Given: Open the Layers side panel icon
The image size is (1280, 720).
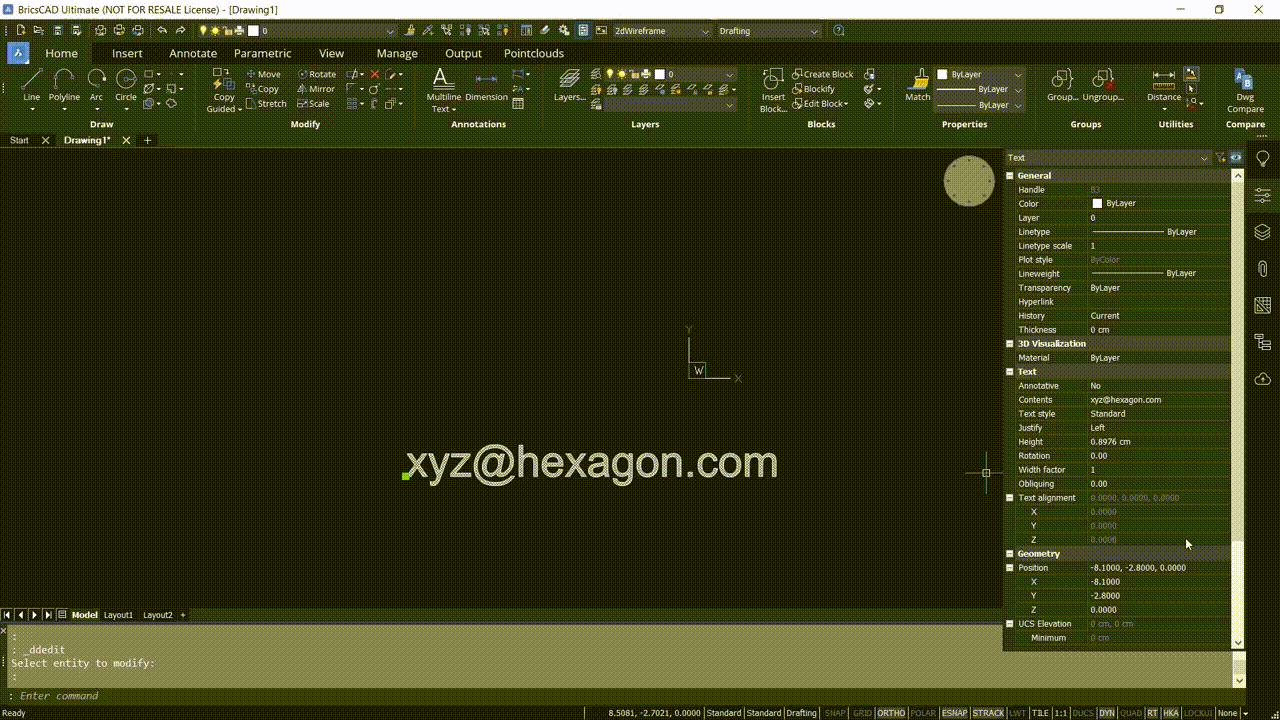Looking at the screenshot, I should pos(1263,232).
